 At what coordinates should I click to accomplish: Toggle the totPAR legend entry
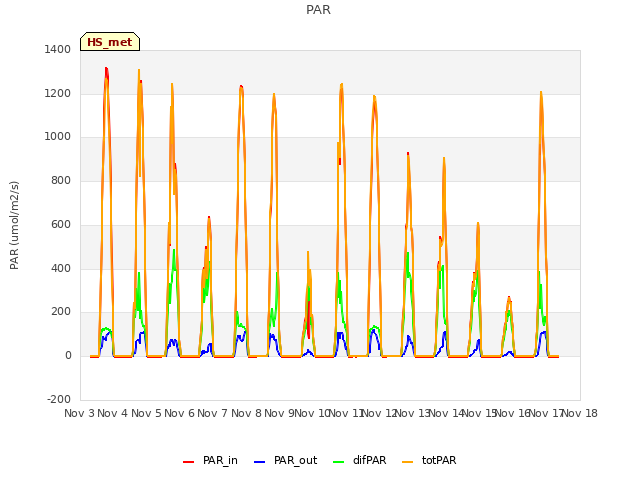click(x=429, y=460)
